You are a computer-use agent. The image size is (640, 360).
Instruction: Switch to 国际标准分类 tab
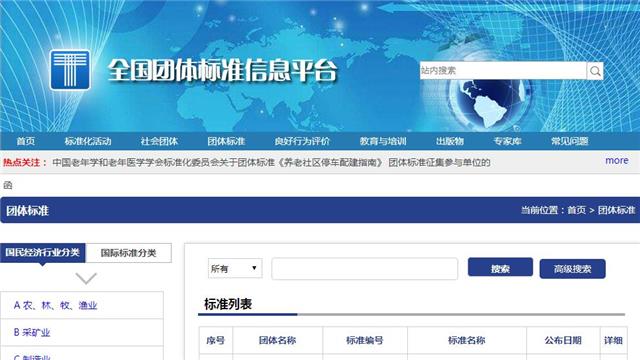click(x=129, y=253)
